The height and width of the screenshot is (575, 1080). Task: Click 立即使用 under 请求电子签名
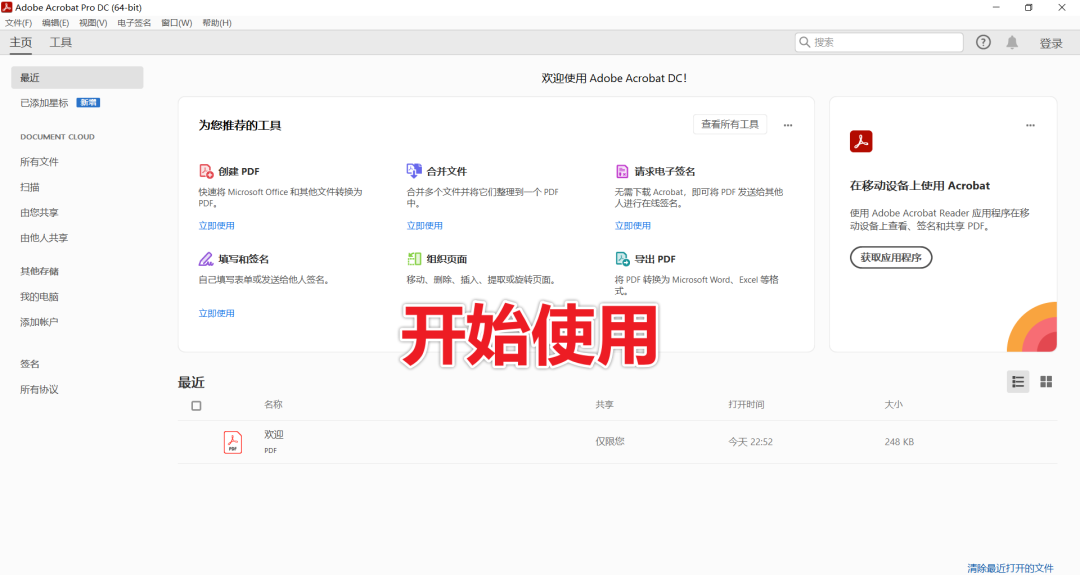coord(632,226)
